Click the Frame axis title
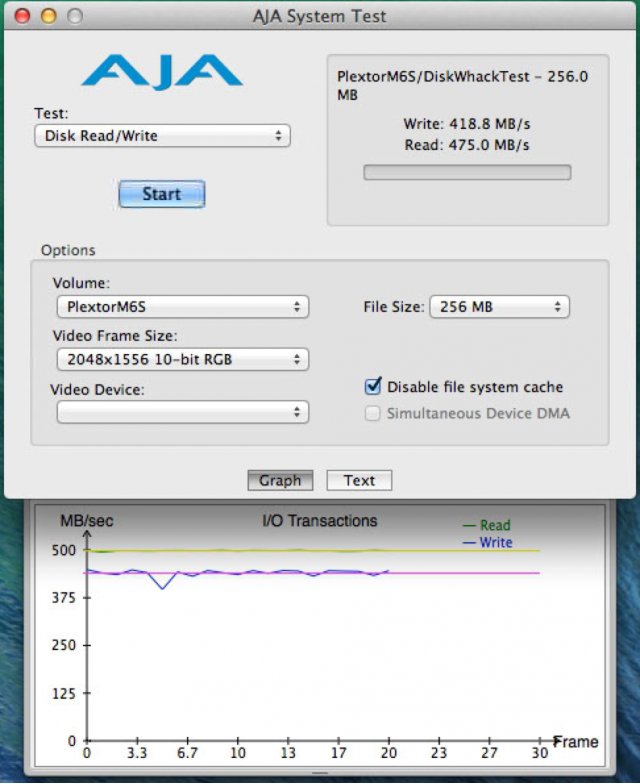This screenshot has height=784, width=640. (x=576, y=742)
